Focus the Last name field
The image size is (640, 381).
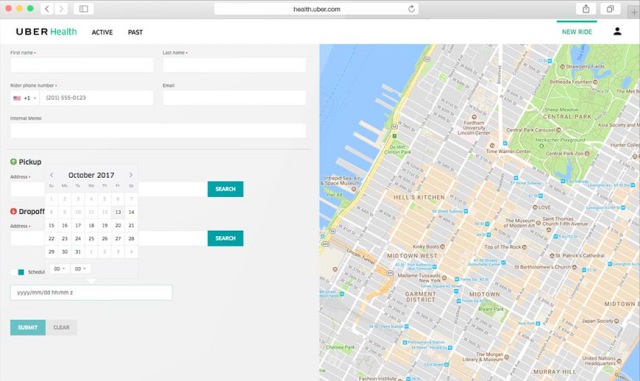pyautogui.click(x=234, y=65)
